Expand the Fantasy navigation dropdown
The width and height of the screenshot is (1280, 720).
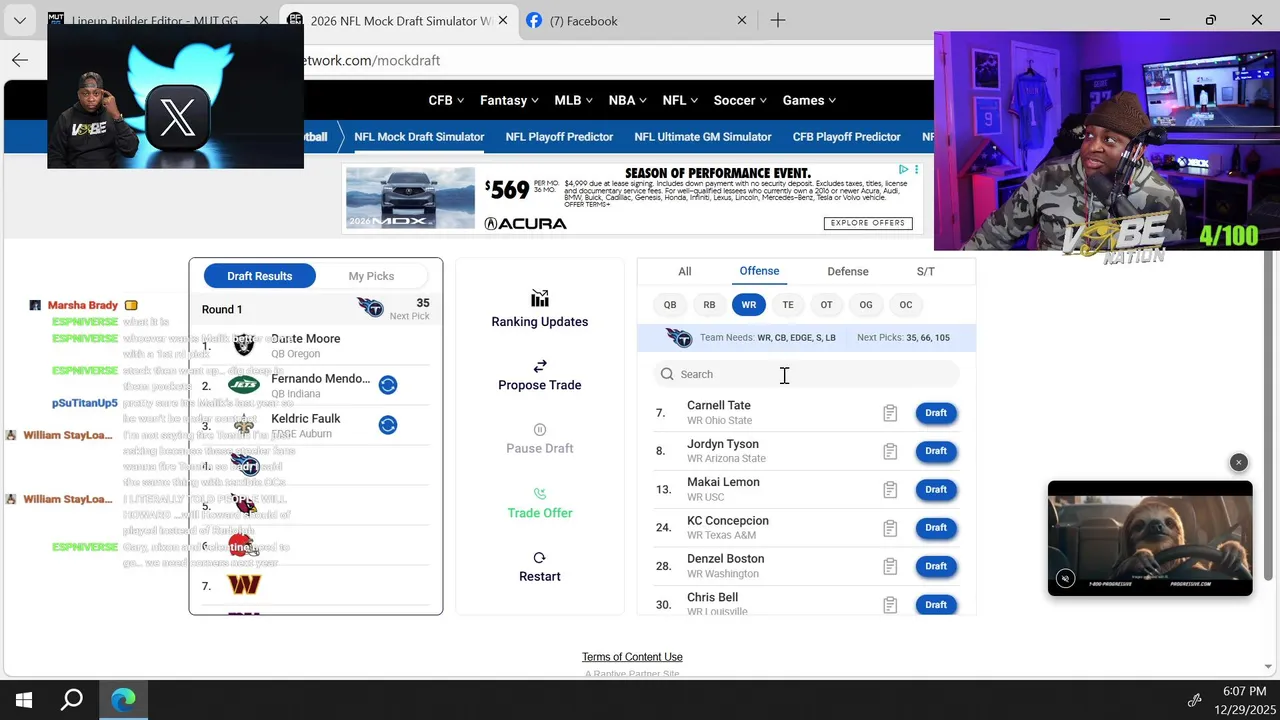pos(509,100)
